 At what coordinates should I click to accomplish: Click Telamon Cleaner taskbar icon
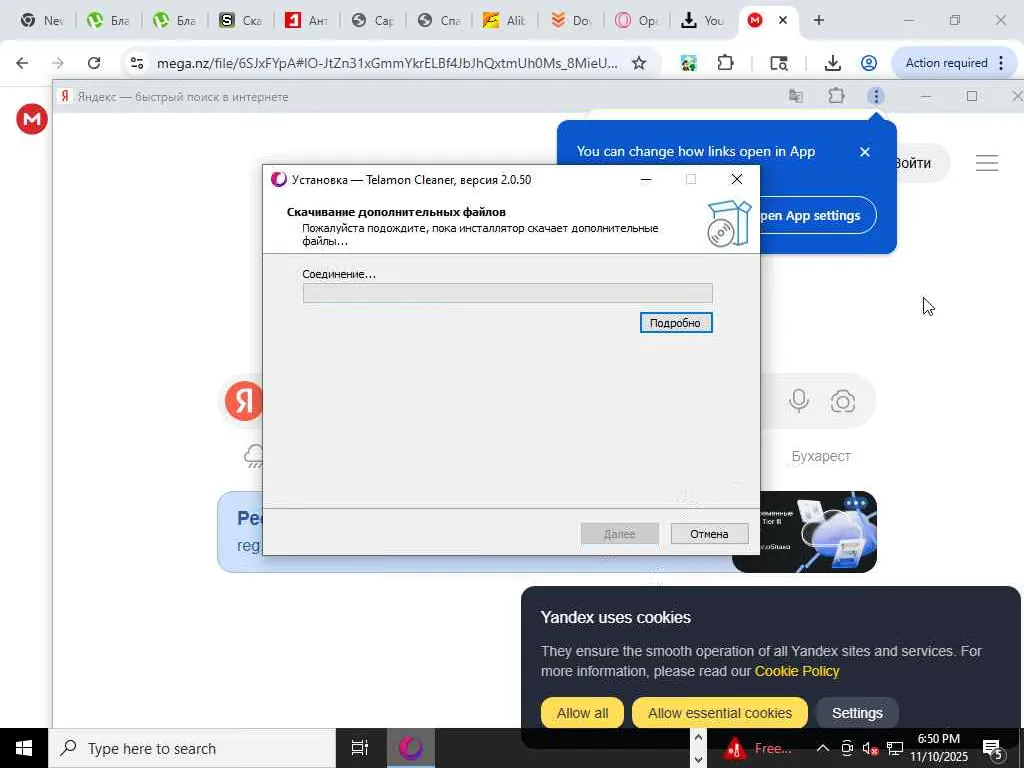pyautogui.click(x=411, y=748)
